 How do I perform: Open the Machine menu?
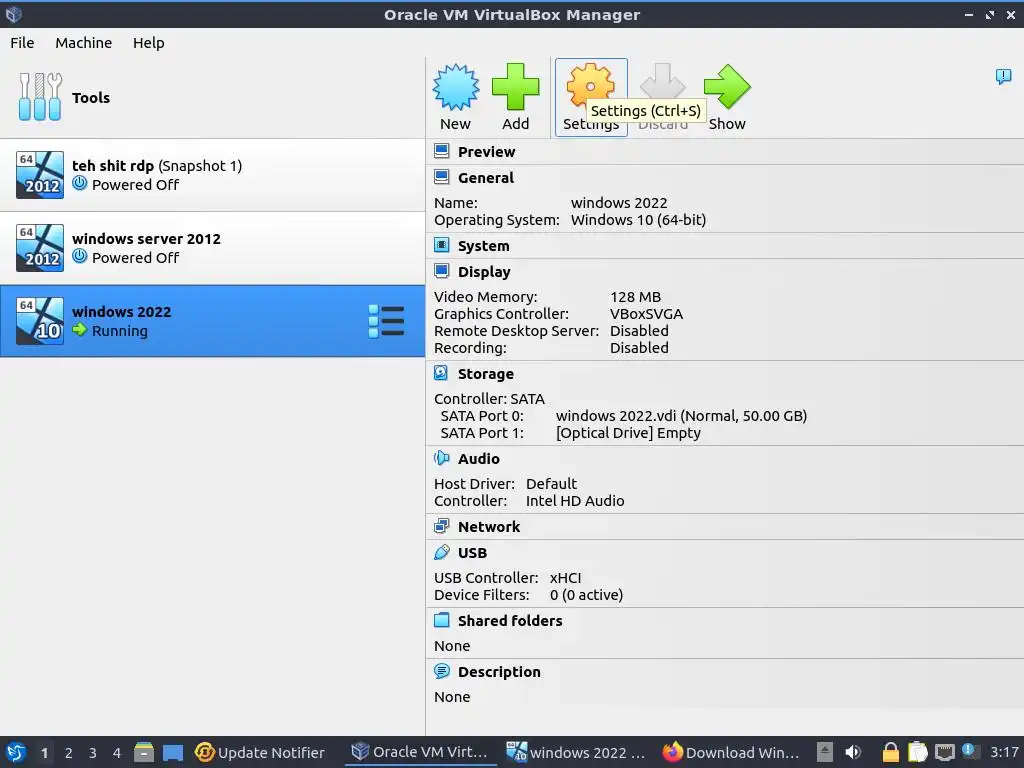[x=84, y=42]
